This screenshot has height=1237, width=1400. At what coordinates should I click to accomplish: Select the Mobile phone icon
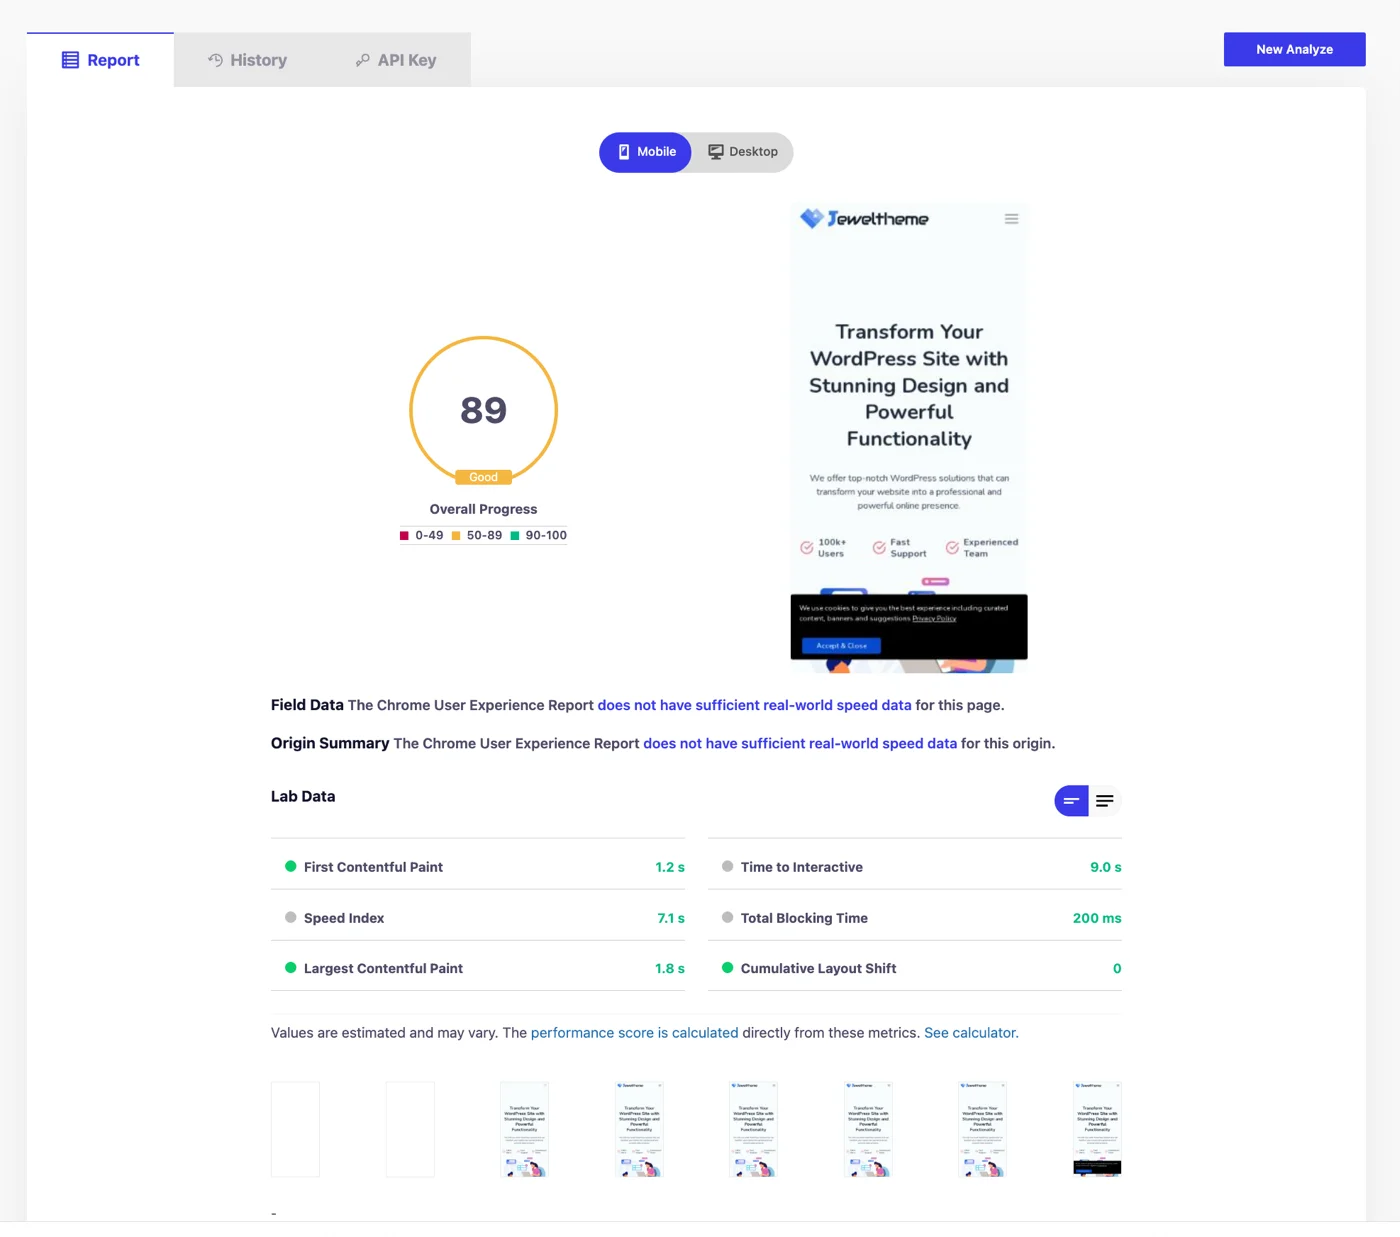pyautogui.click(x=625, y=151)
